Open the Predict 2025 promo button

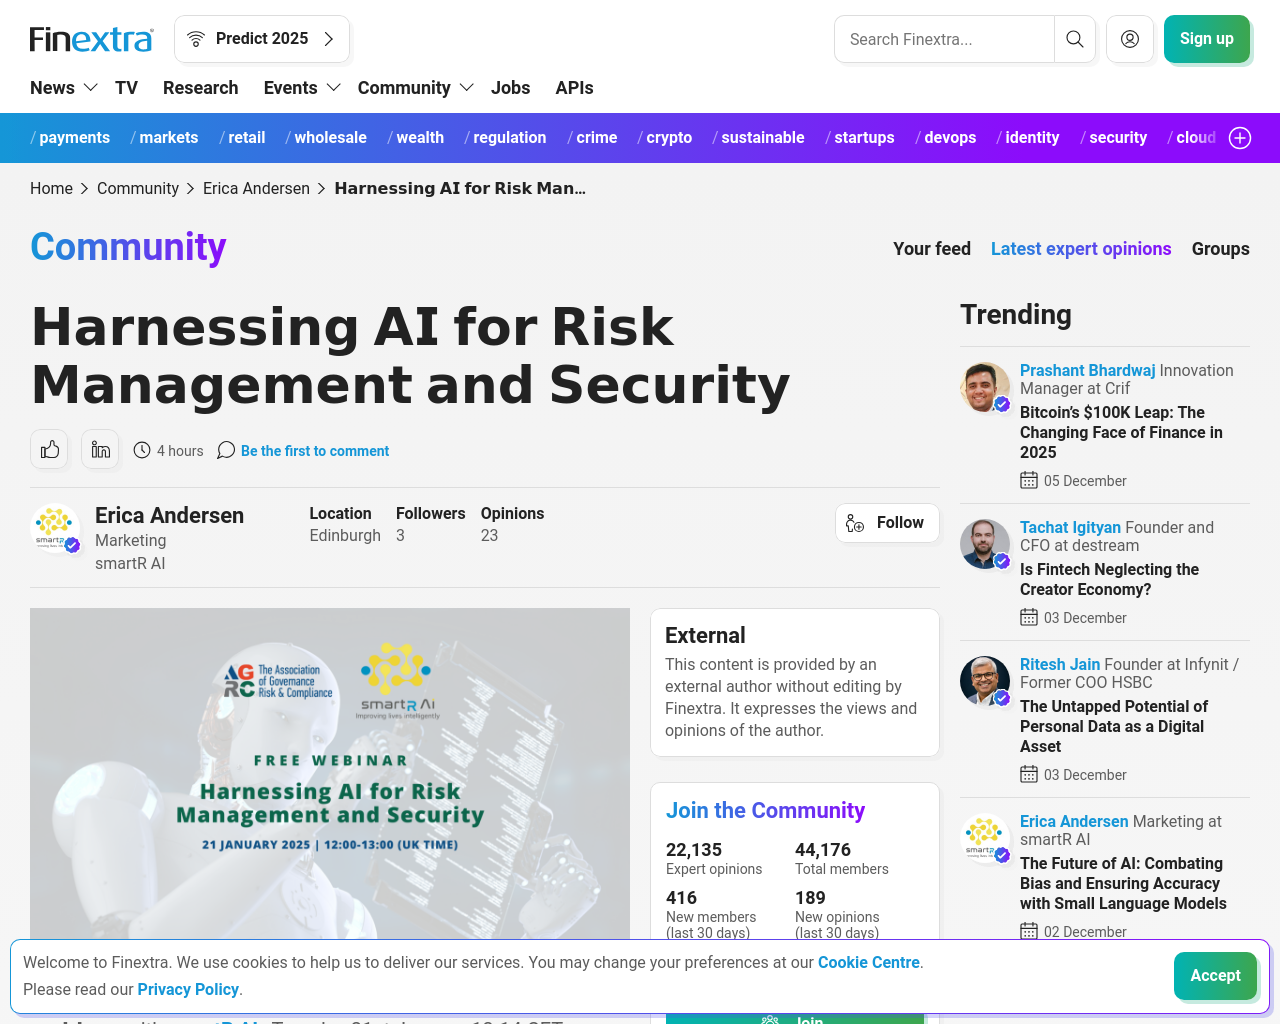click(262, 39)
